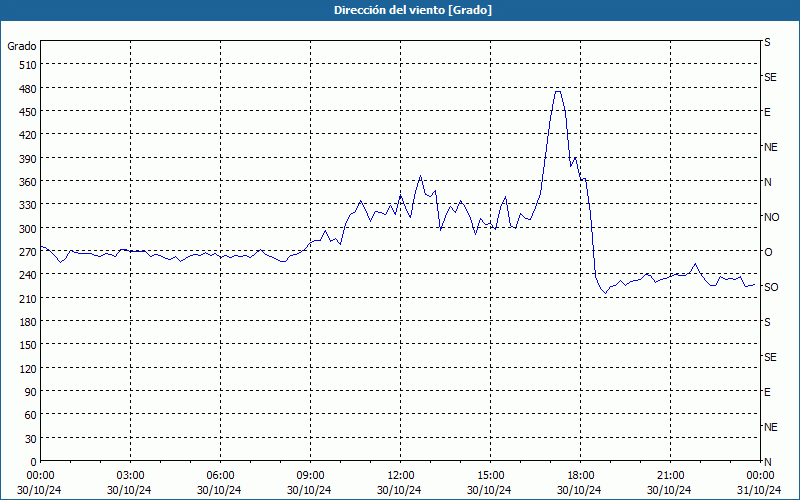Image resolution: width=800 pixels, height=500 pixels.
Task: Click the 240 y-axis value
Action: pyautogui.click(x=28, y=274)
